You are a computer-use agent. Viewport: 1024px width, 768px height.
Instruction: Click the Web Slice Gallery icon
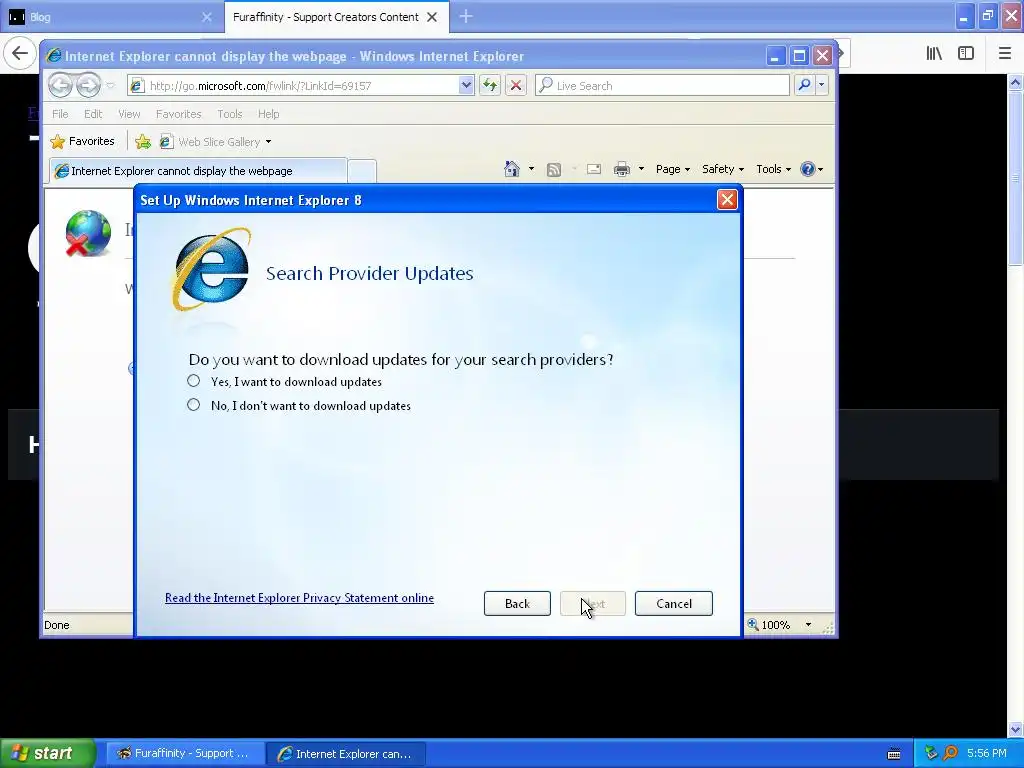coord(167,141)
